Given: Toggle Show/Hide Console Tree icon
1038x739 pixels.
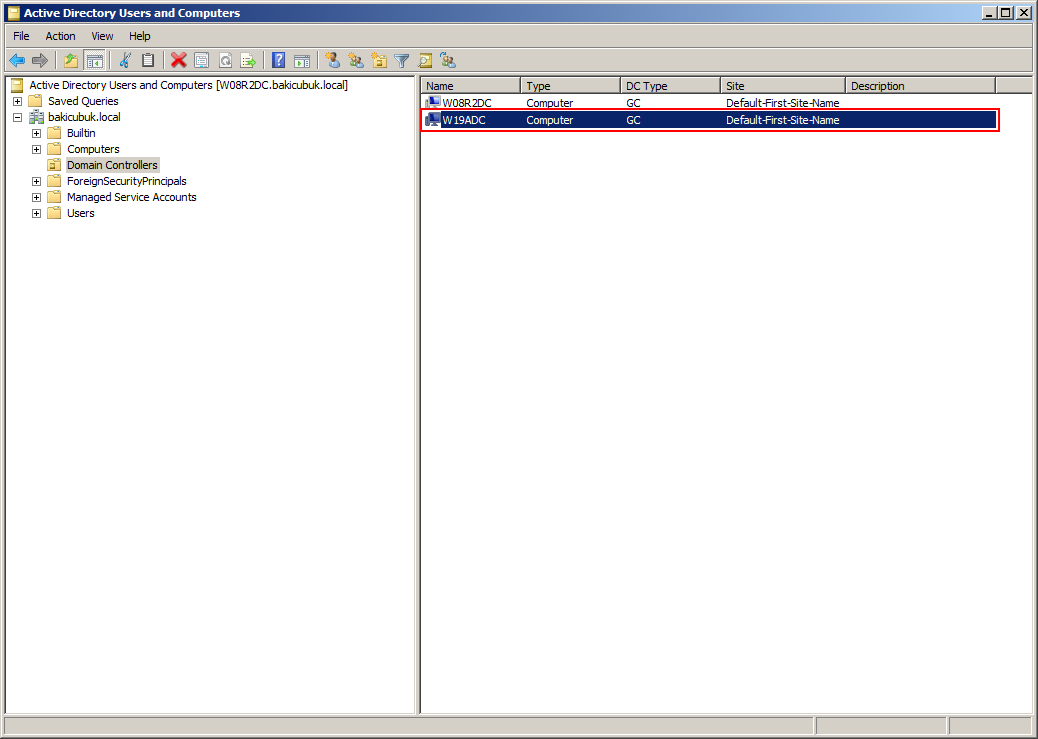Looking at the screenshot, I should tap(95, 61).
